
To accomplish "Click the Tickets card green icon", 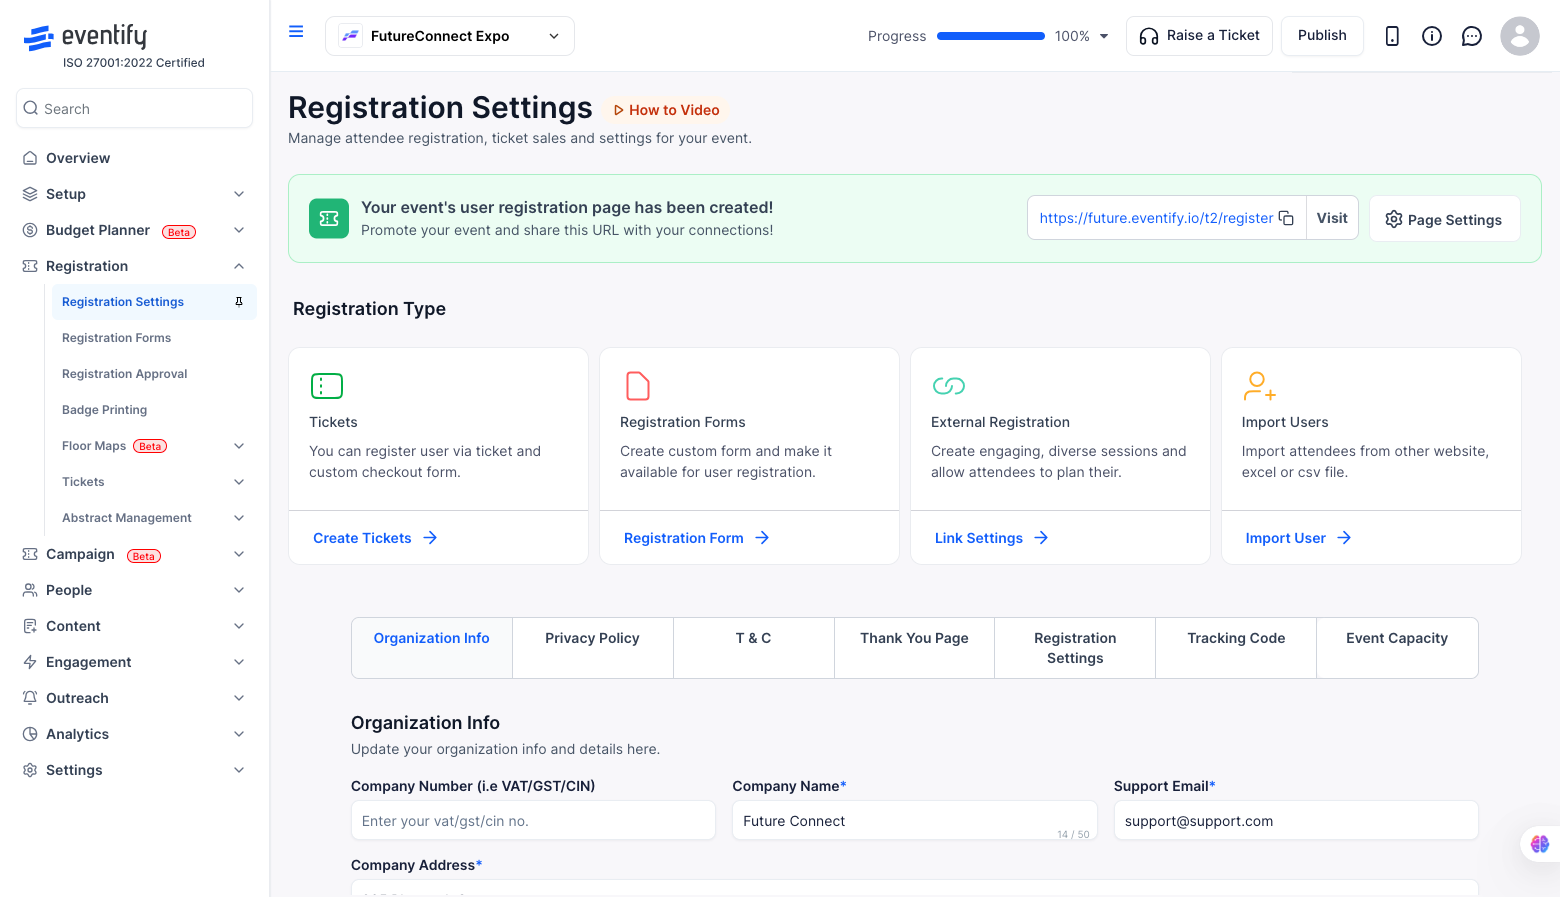I will [x=327, y=386].
